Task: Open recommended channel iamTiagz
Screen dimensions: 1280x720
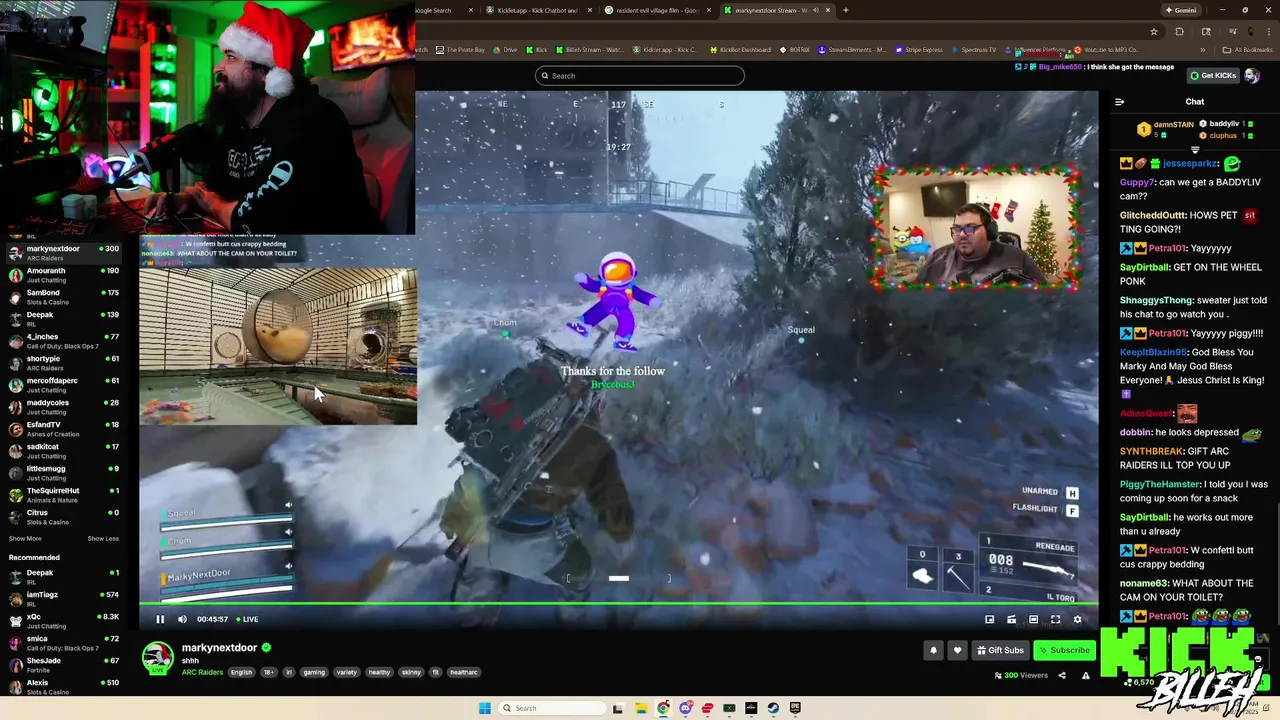Action: click(x=64, y=599)
